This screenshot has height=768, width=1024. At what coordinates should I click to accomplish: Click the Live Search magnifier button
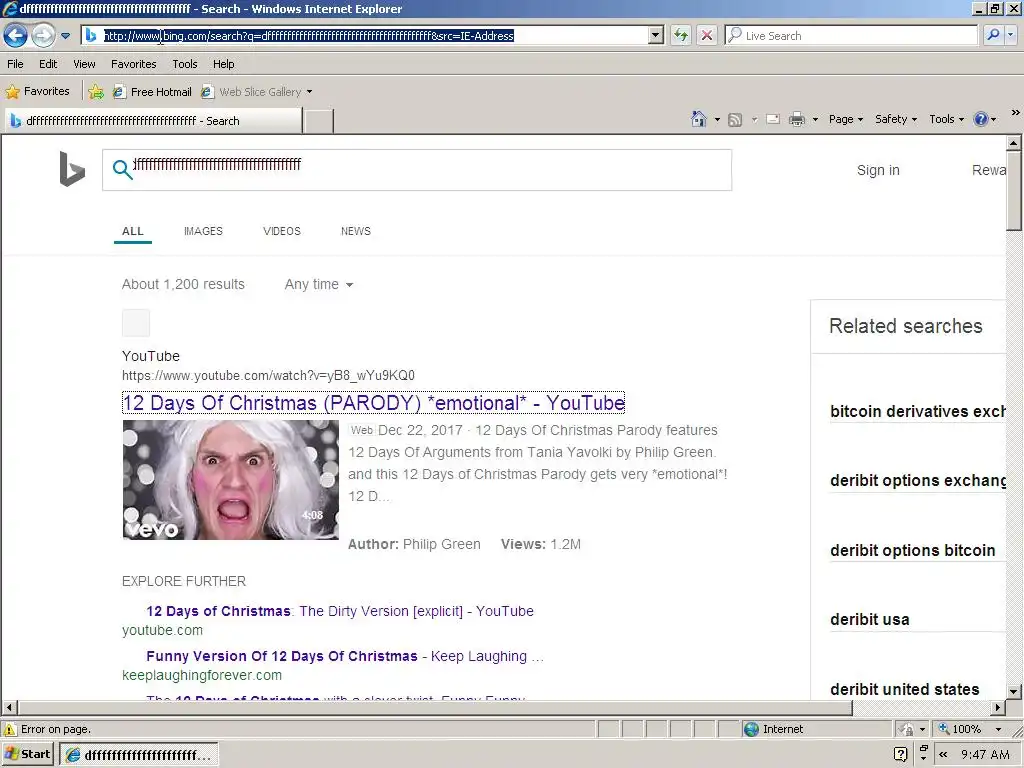pyautogui.click(x=993, y=35)
